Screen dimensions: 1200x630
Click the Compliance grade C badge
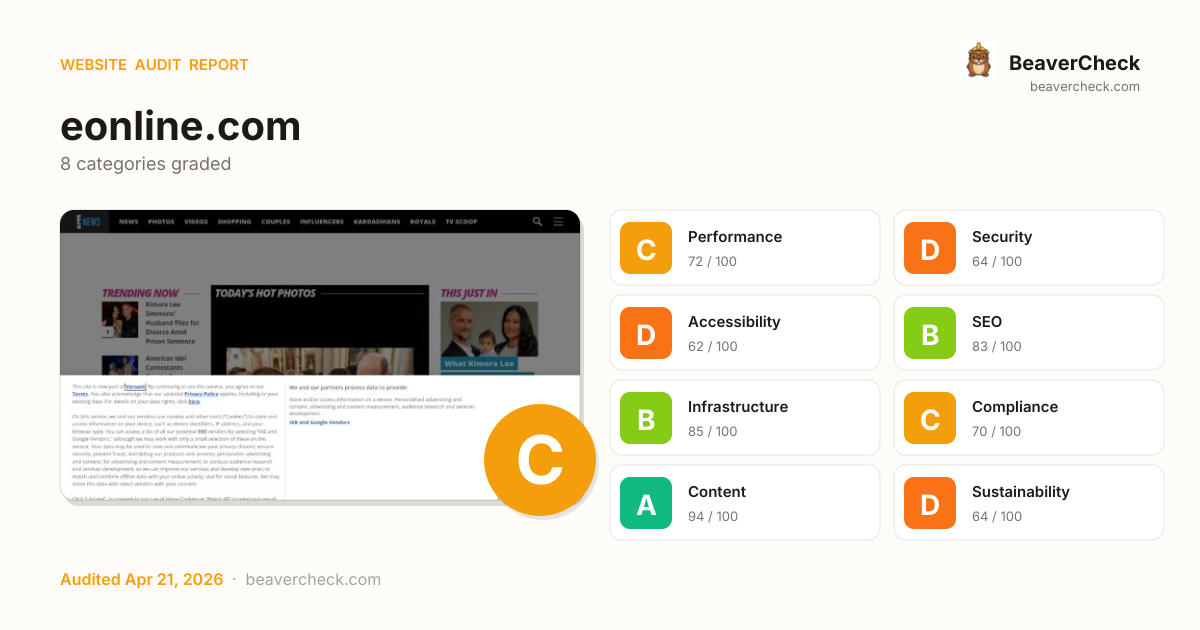click(x=930, y=418)
